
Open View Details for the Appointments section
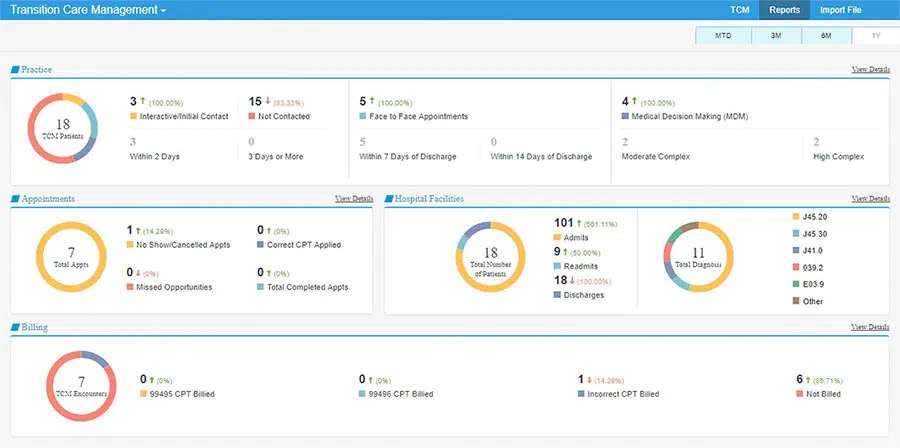tap(354, 198)
